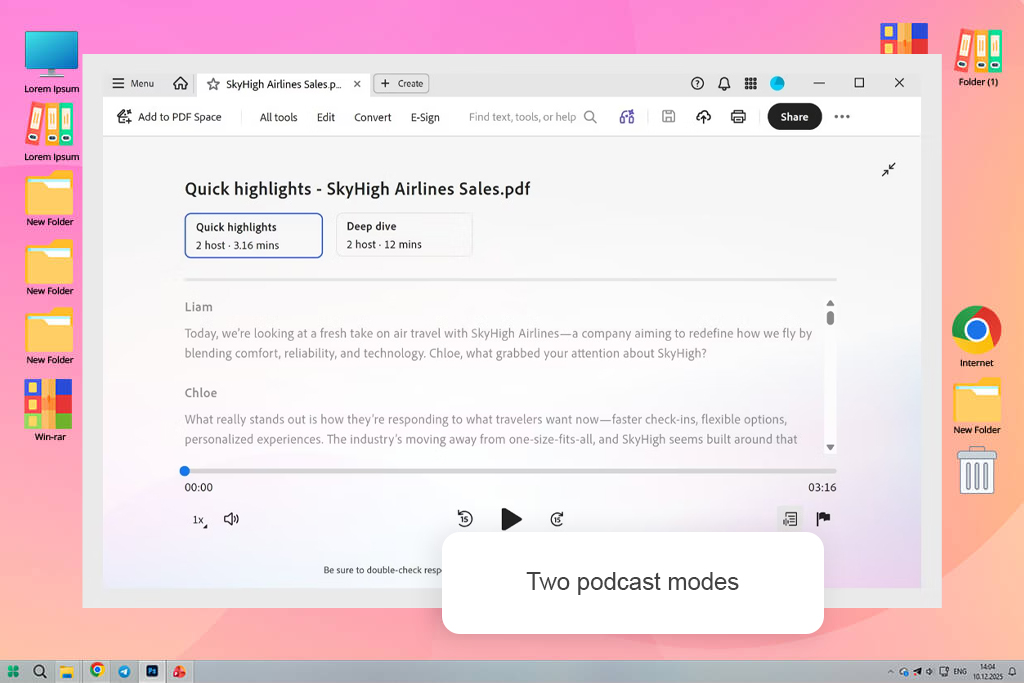Open taskbar search magnifier
The image size is (1024, 683).
[x=40, y=671]
